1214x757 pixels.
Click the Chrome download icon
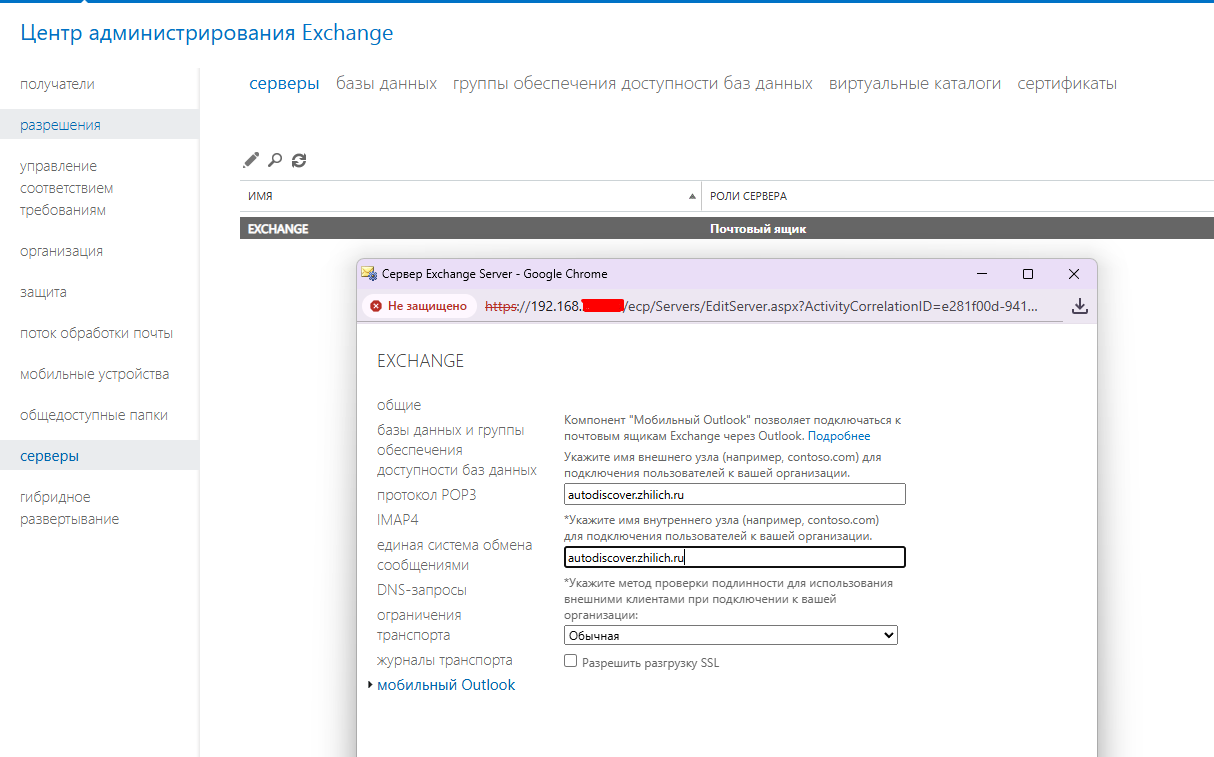(x=1079, y=306)
